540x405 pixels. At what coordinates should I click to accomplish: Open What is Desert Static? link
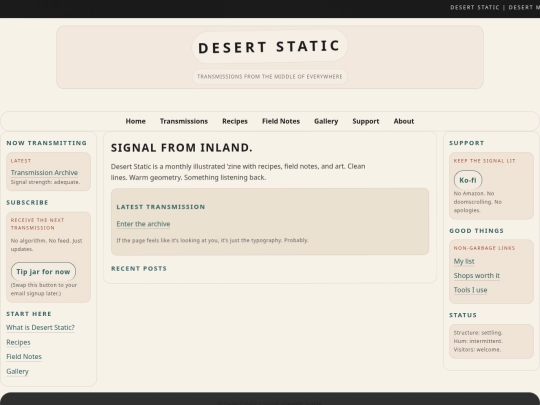pos(40,328)
